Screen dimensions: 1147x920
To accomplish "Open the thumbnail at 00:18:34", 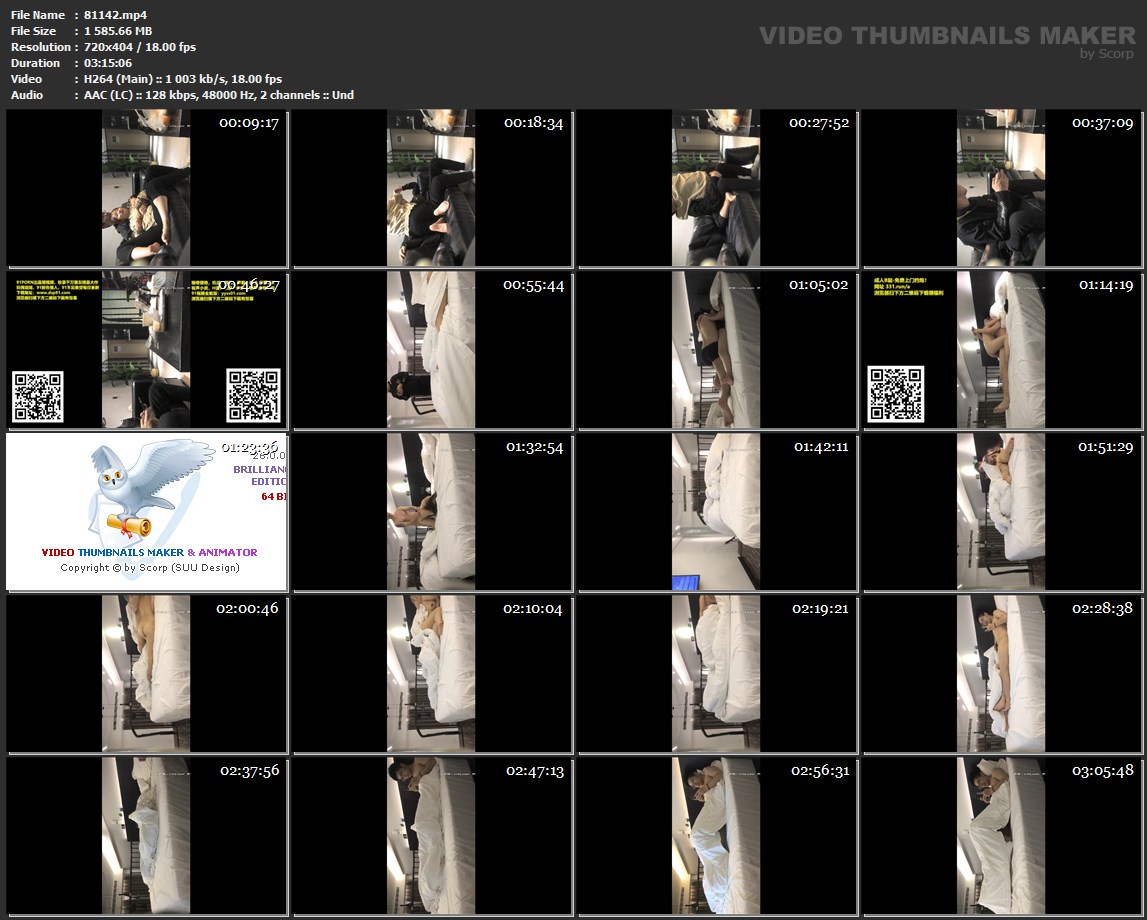I will pyautogui.click(x=431, y=188).
